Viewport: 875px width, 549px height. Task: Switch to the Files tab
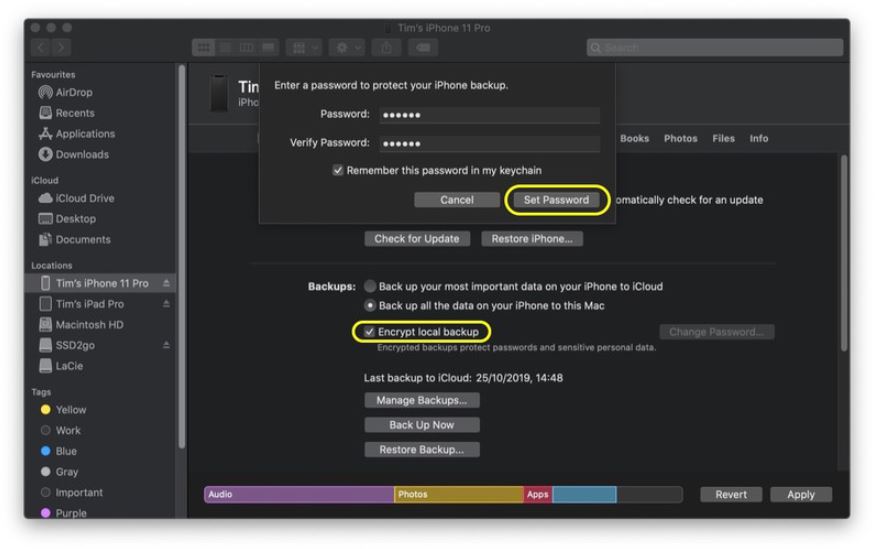723,138
